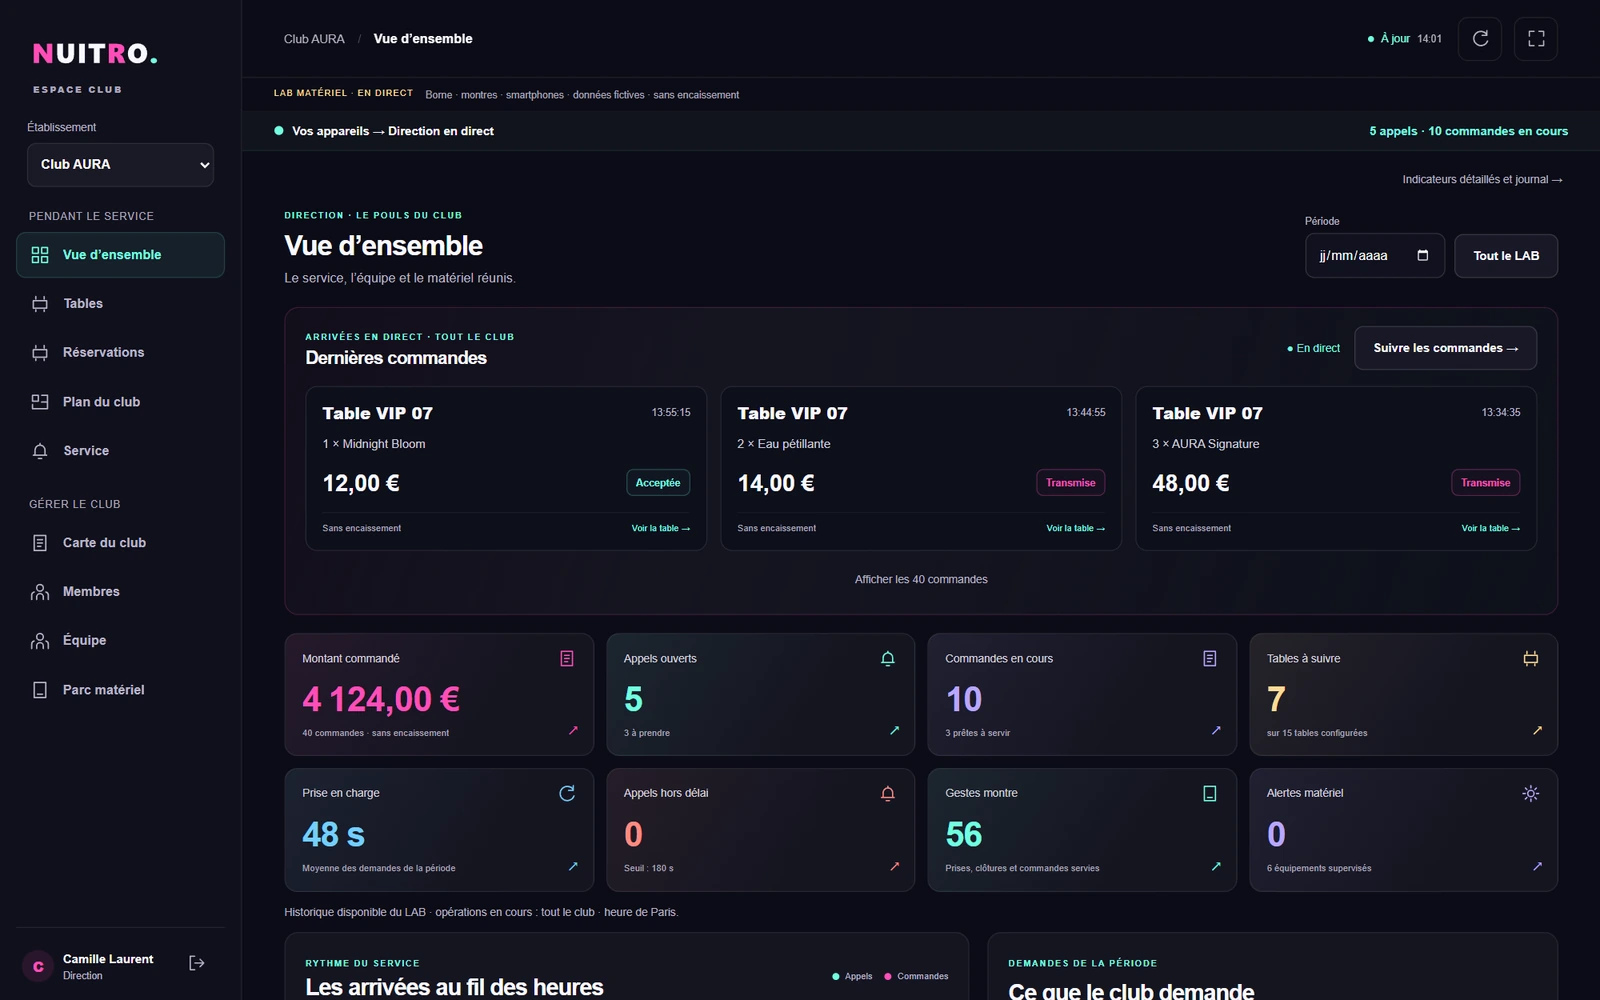Click the arrow icon on Montant commandé

(573, 730)
